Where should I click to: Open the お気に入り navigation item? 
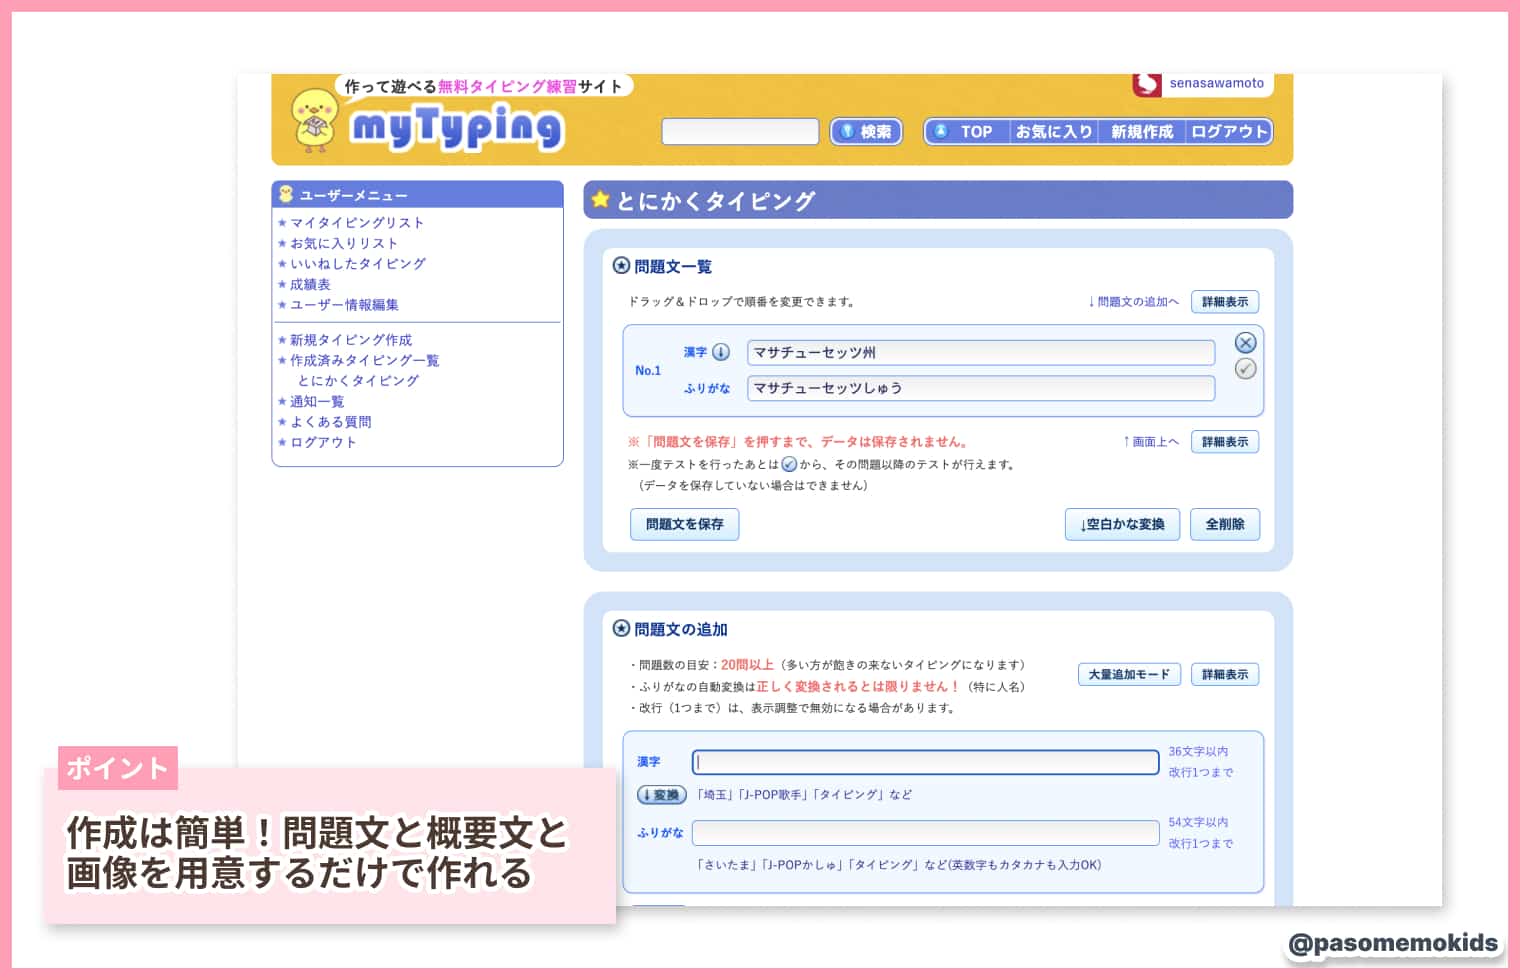click(1053, 131)
